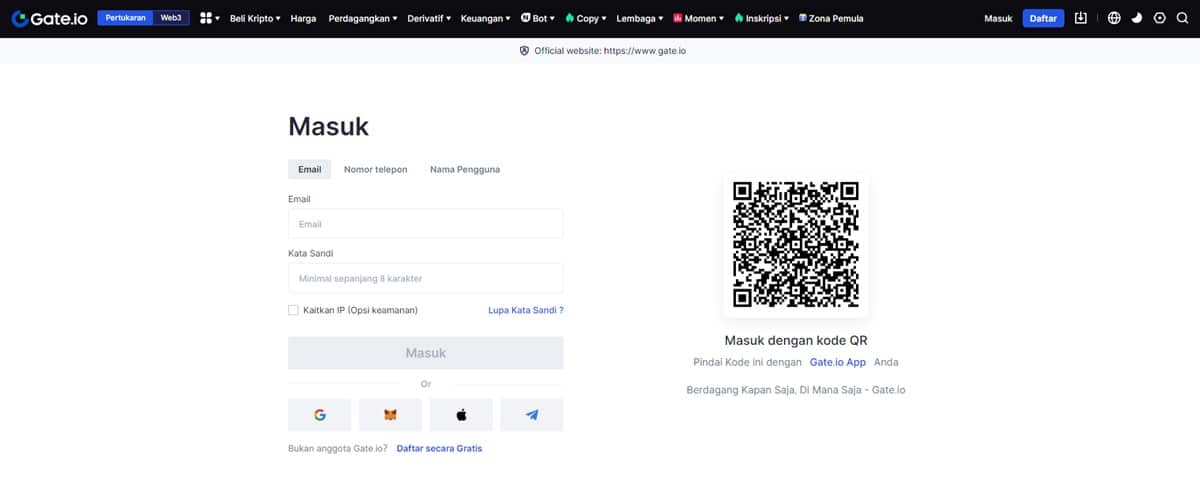Screen dimensions: 1200x481
Task: Enable the Kaitkan IP security checkbox
Action: click(x=293, y=310)
